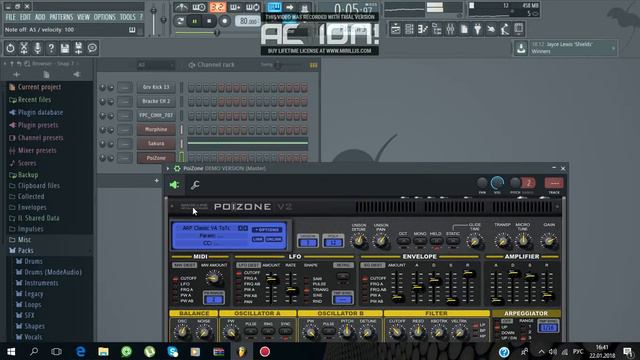Image resolution: width=640 pixels, height=360 pixels.
Task: Toggle step editing mode arrow icon
Action: tap(289, 7)
